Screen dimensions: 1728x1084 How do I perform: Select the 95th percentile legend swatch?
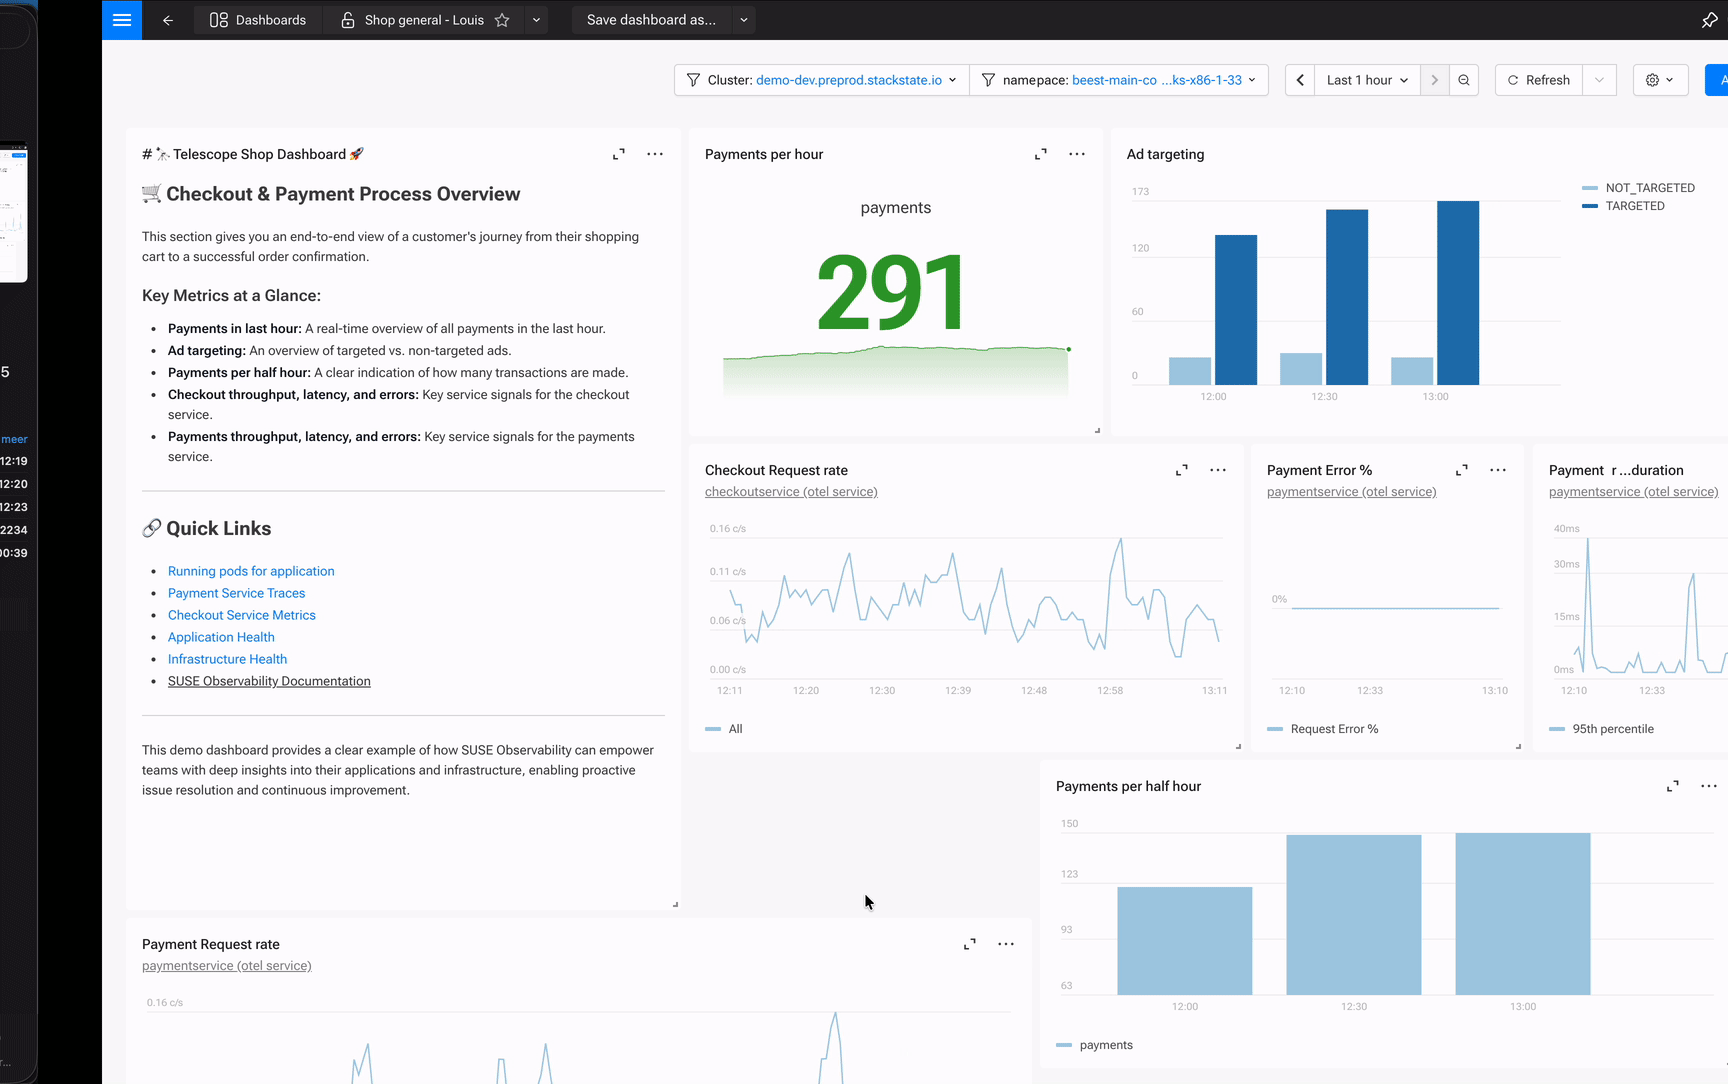click(x=1561, y=728)
